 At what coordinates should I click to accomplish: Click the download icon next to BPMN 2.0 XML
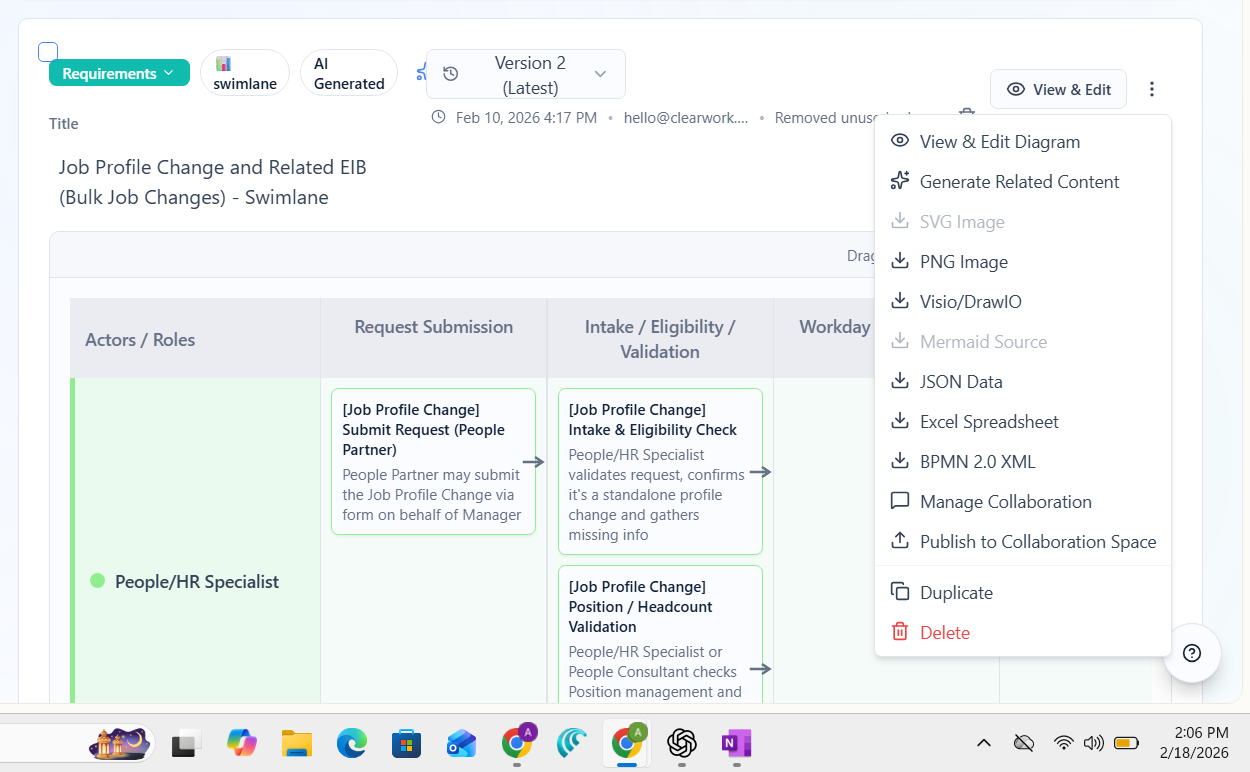(900, 461)
